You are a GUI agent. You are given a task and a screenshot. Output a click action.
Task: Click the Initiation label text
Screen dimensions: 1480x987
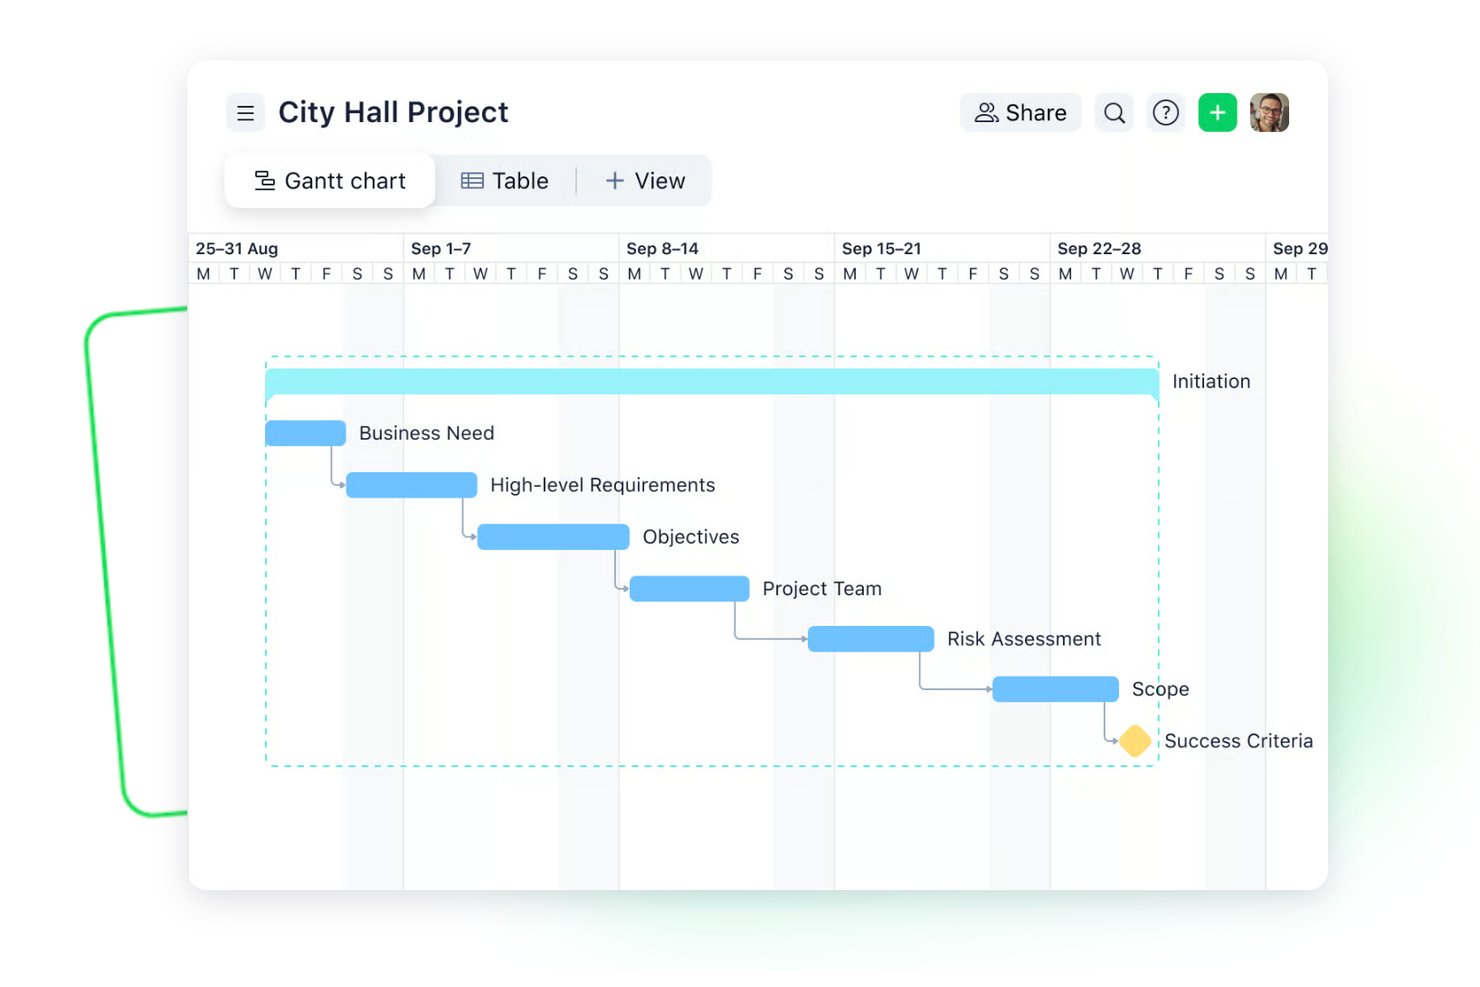1211,381
